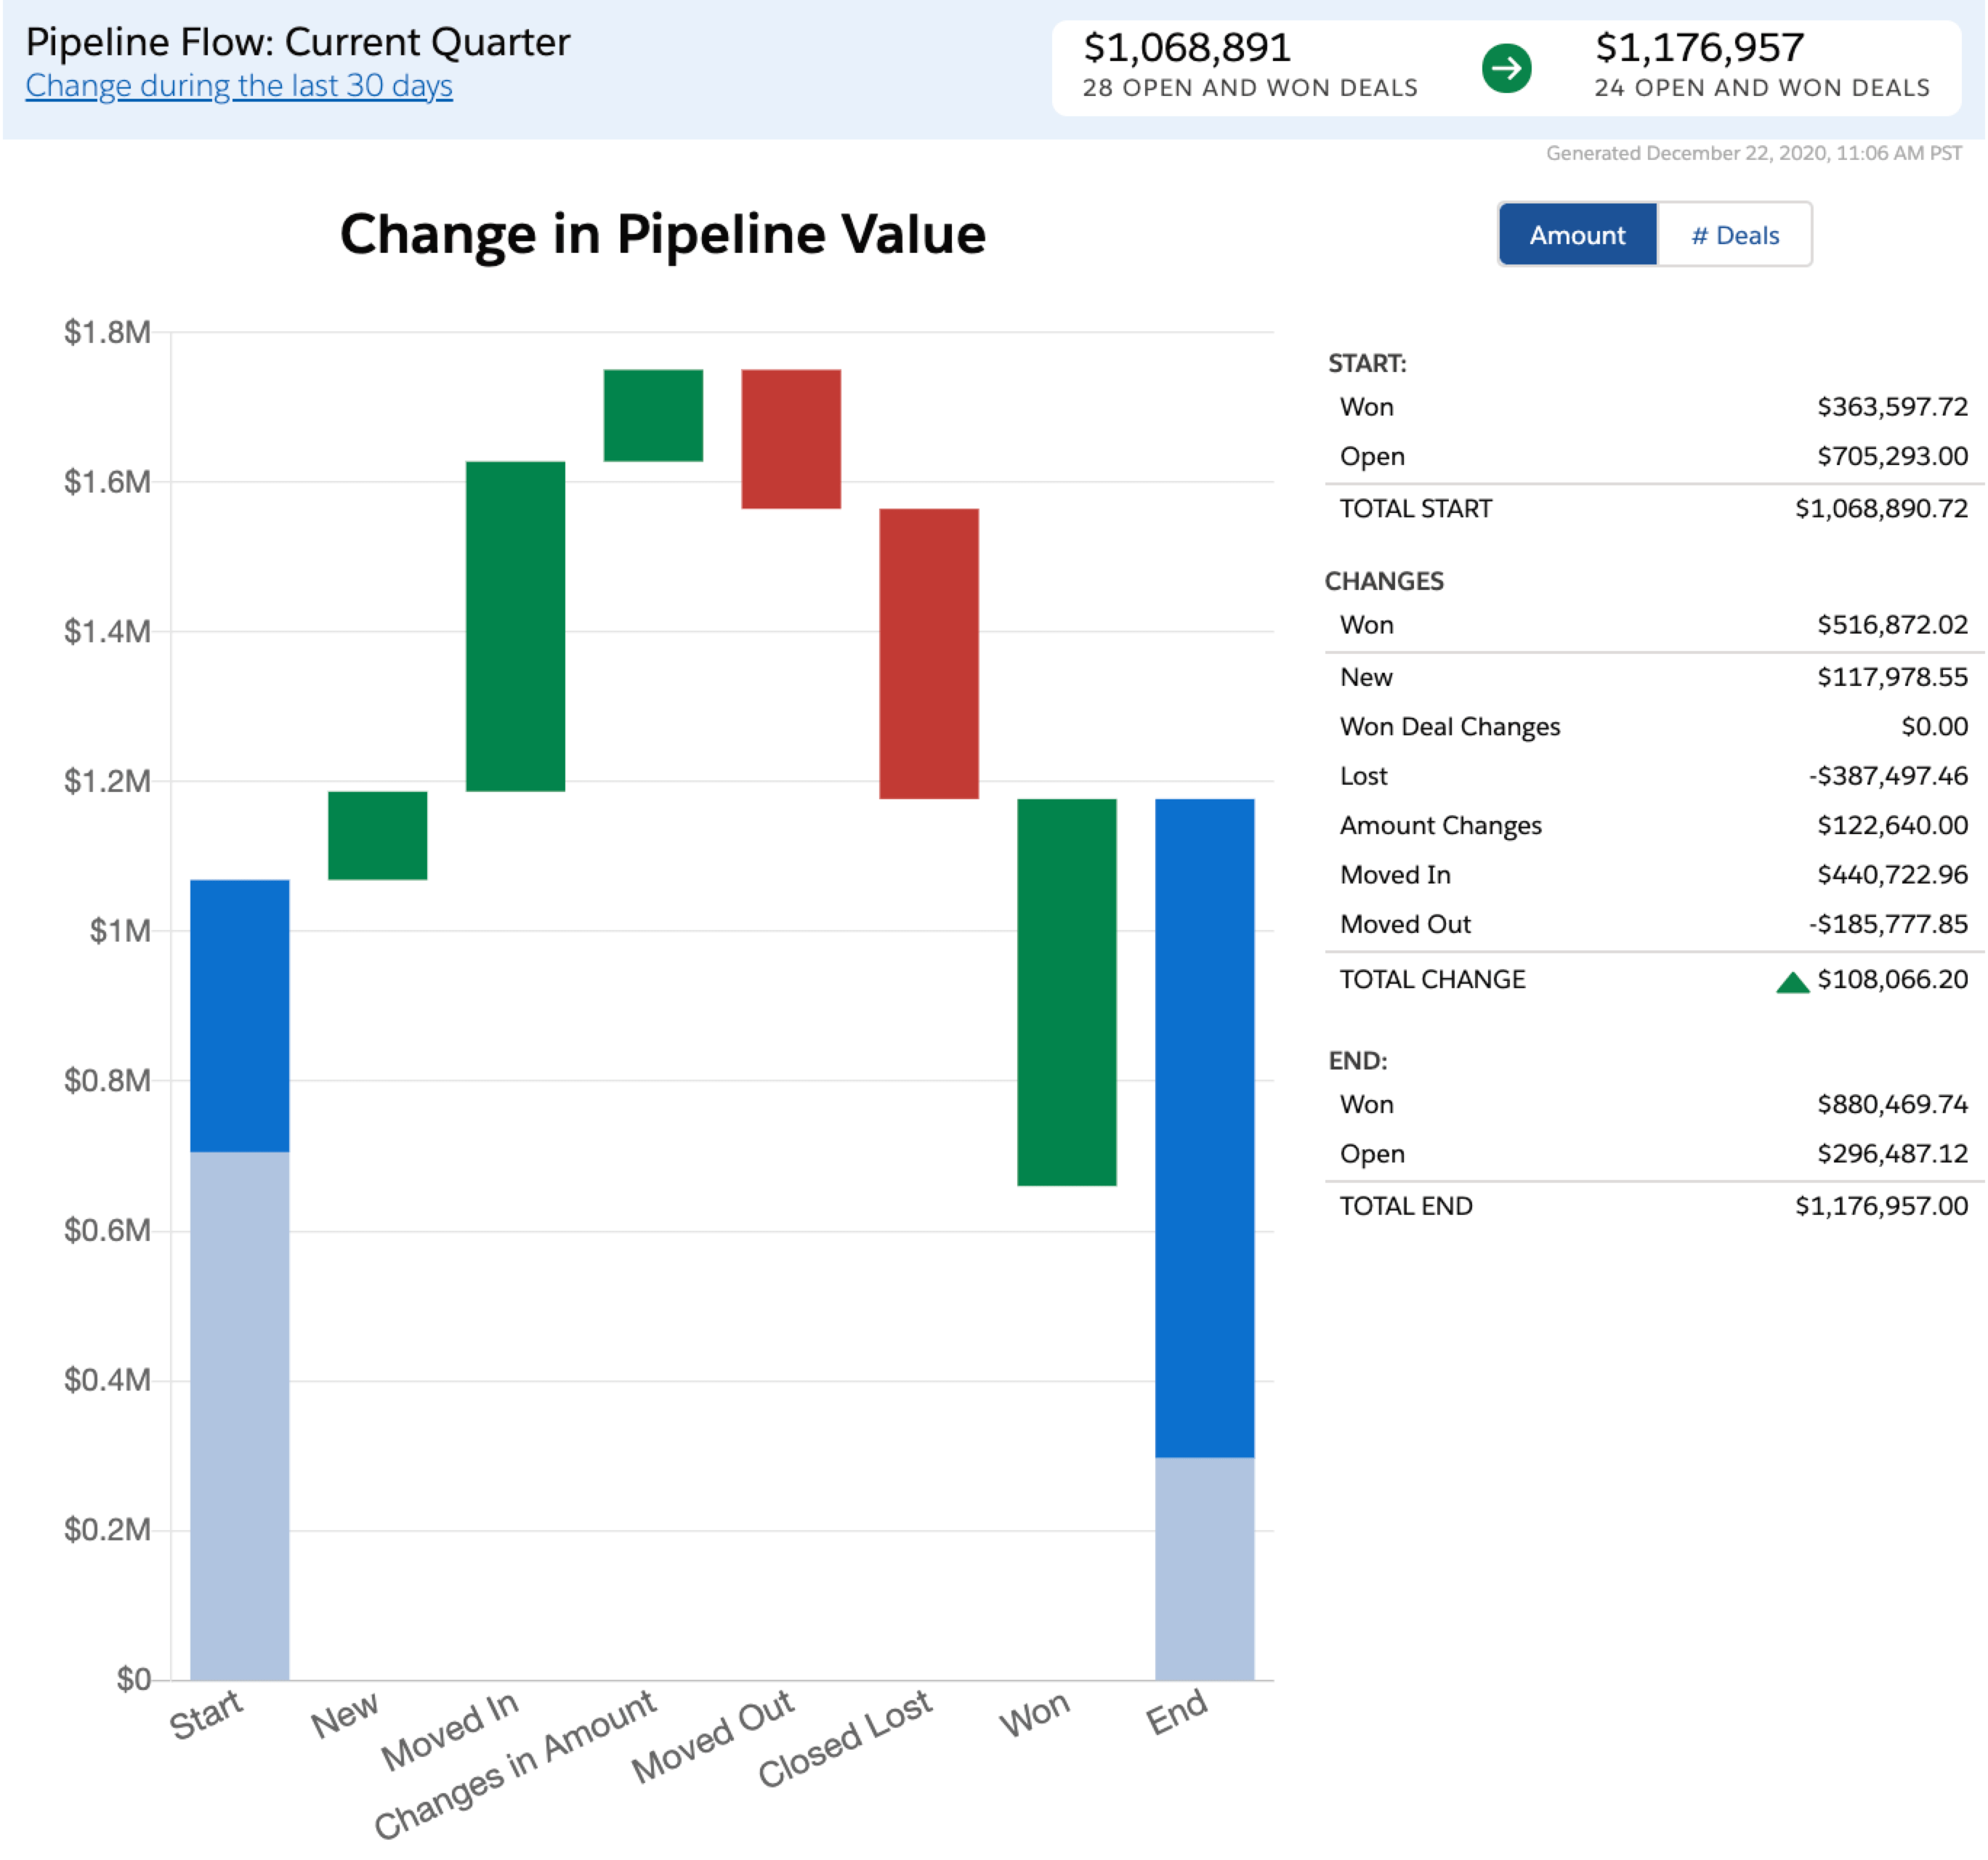Click the Moved In row in Changes

coord(1395,875)
